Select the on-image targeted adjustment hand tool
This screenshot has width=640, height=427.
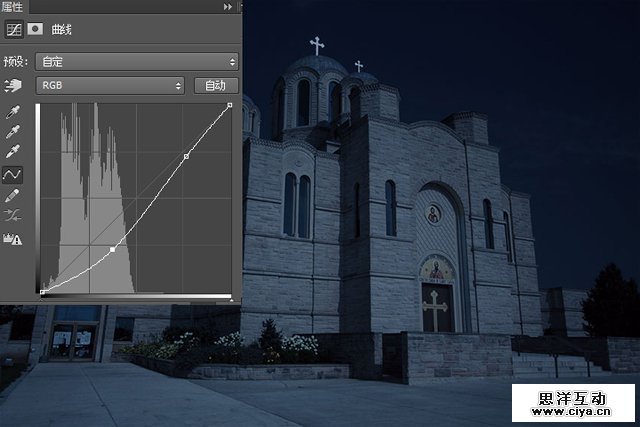14,85
